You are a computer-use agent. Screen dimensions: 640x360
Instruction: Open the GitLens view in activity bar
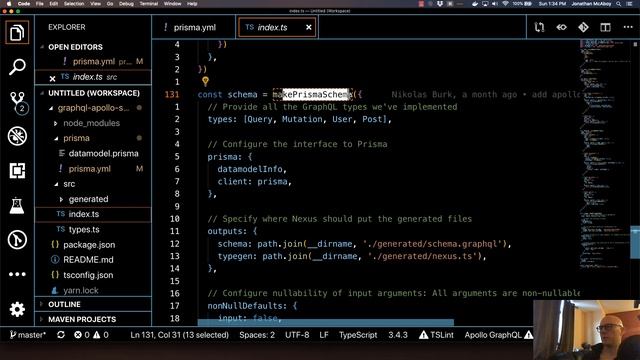coord(17,240)
